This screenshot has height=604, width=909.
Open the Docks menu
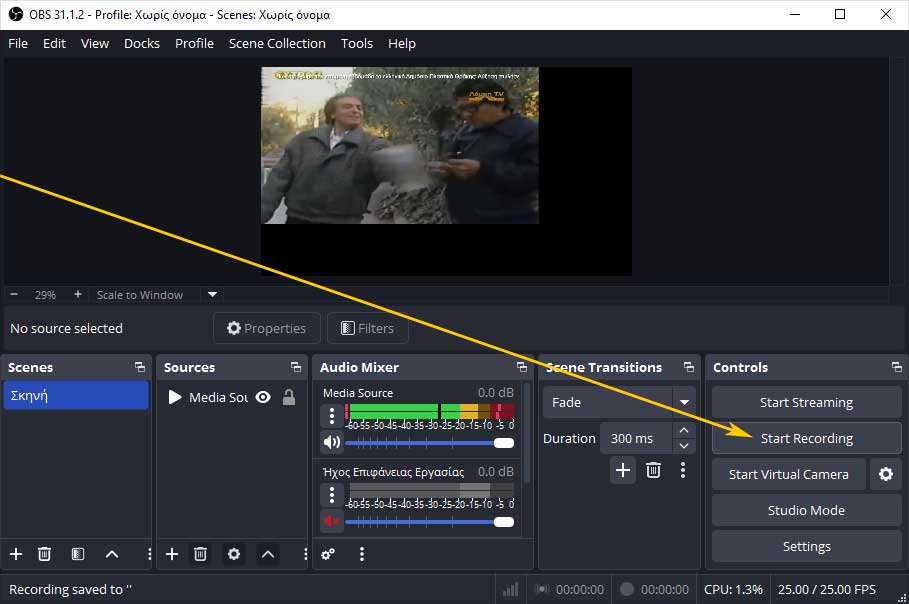tap(141, 43)
